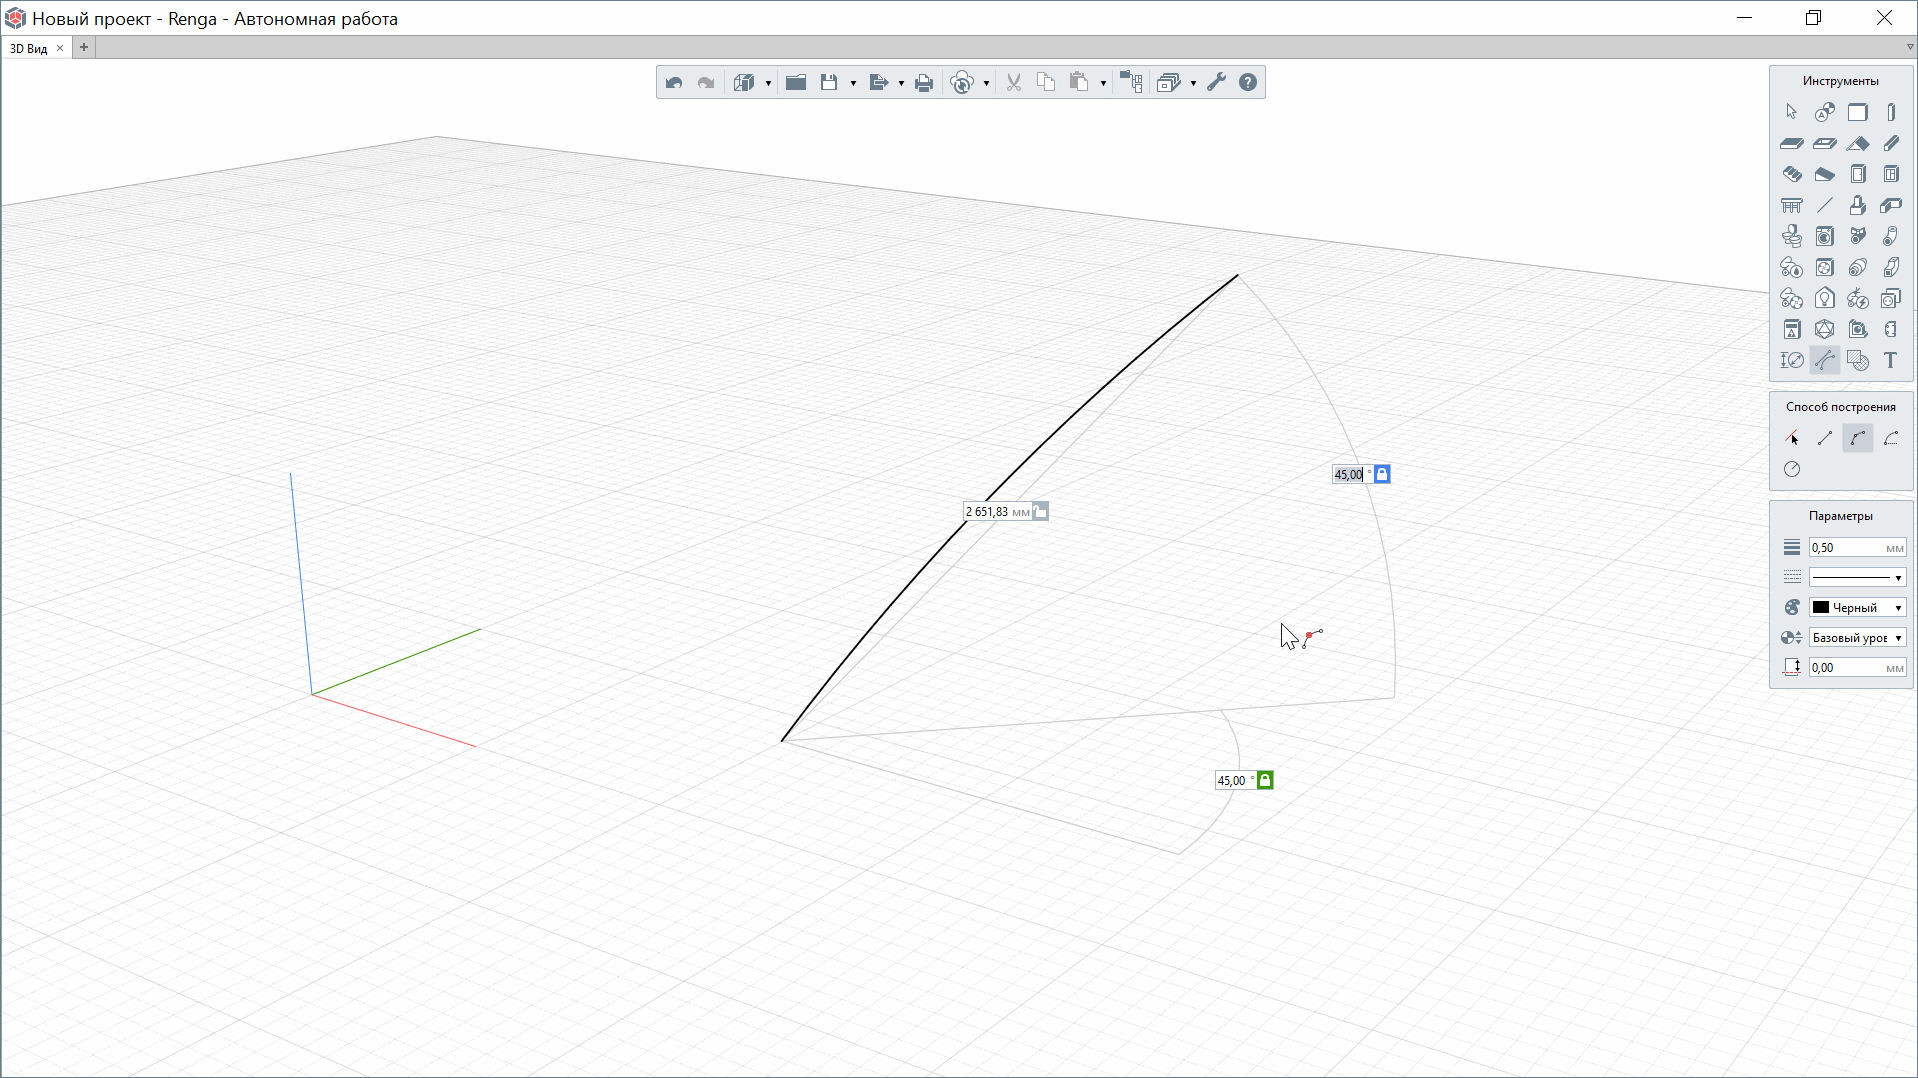
Task: Select the Hatch tool
Action: 1858,360
